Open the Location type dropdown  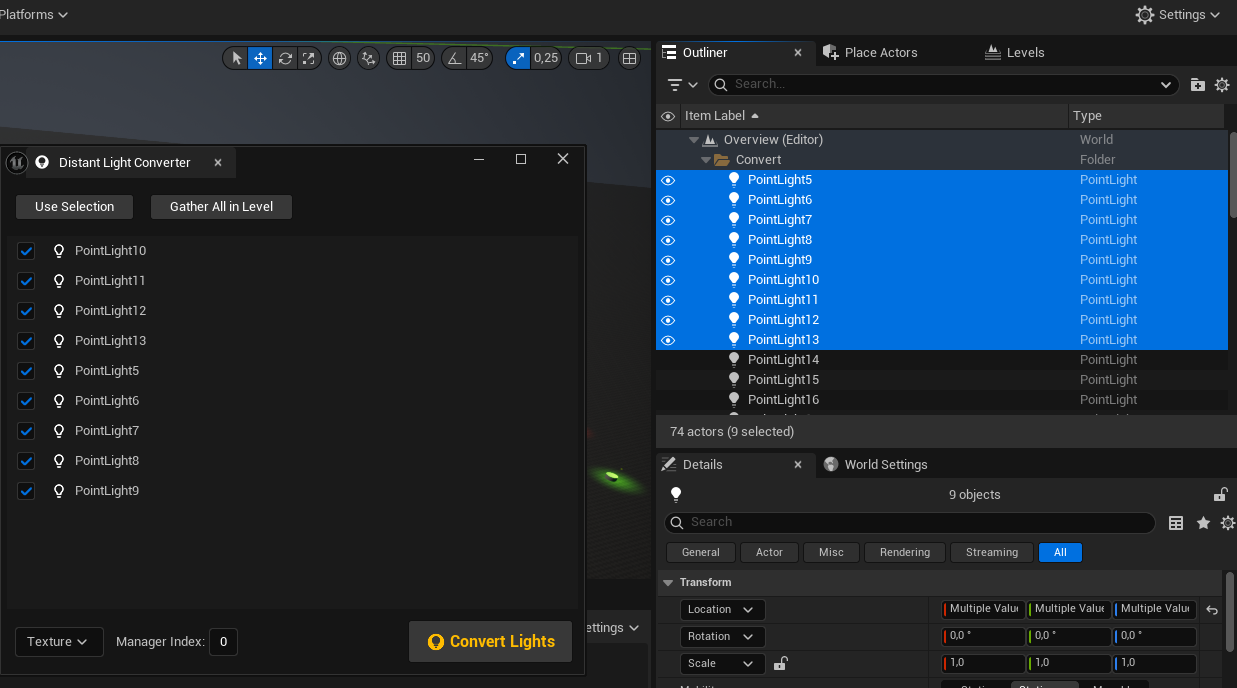[723, 609]
